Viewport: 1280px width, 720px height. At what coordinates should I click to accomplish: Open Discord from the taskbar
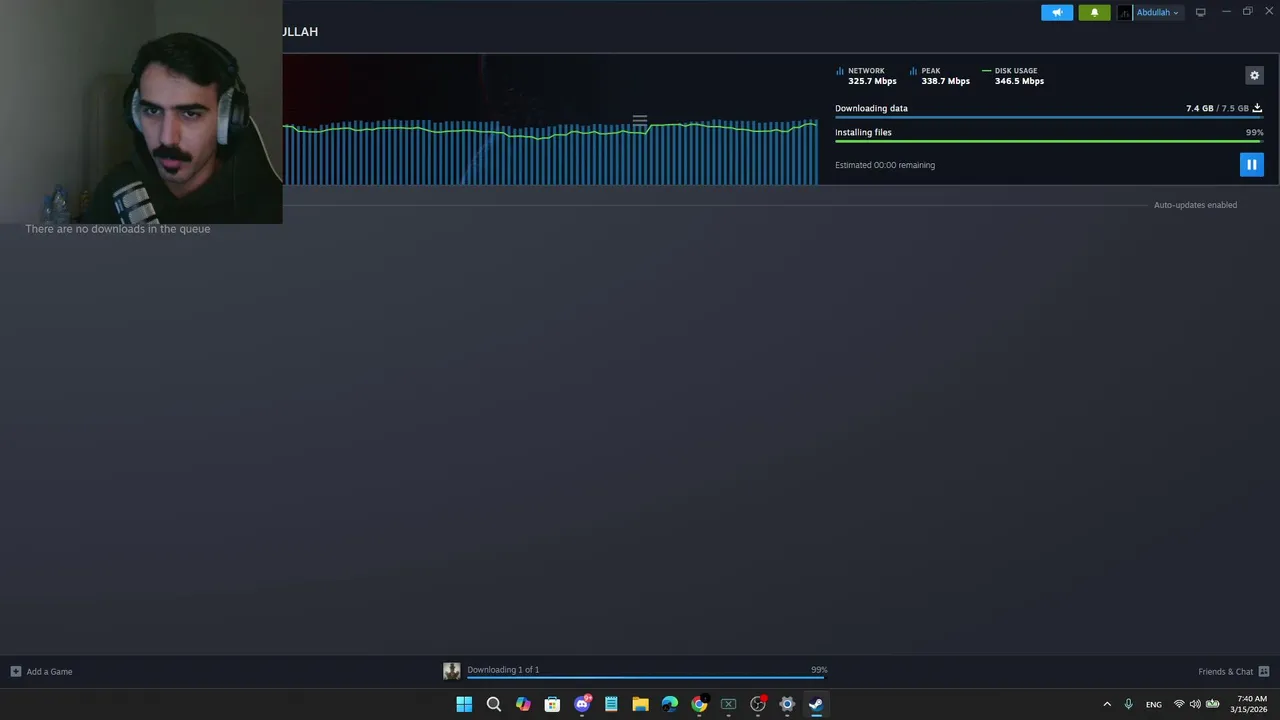tap(582, 704)
